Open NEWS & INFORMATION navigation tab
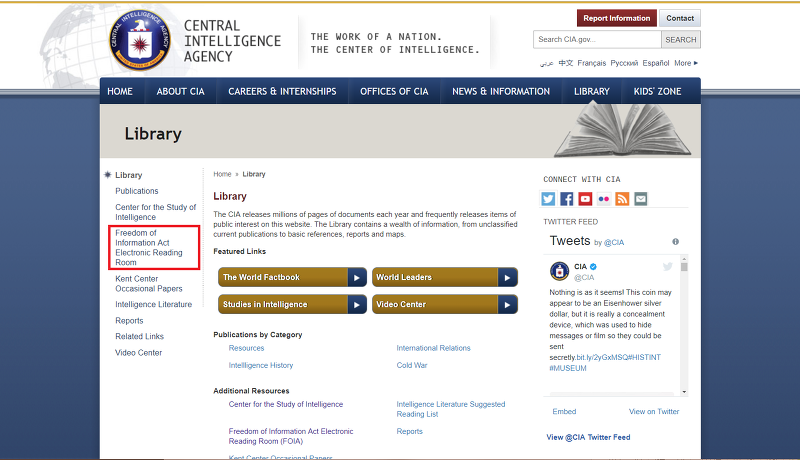The height and width of the screenshot is (460, 800). pyautogui.click(x=501, y=91)
